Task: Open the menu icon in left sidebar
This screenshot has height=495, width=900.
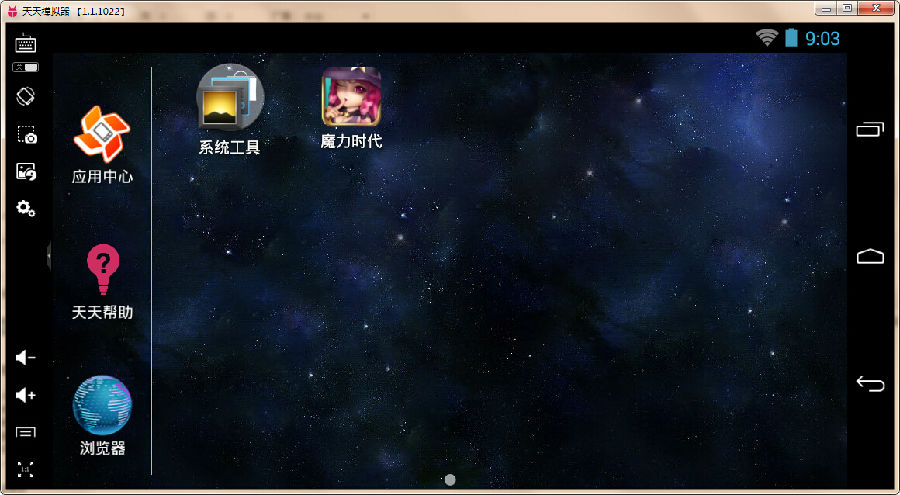Action: click(x=26, y=432)
